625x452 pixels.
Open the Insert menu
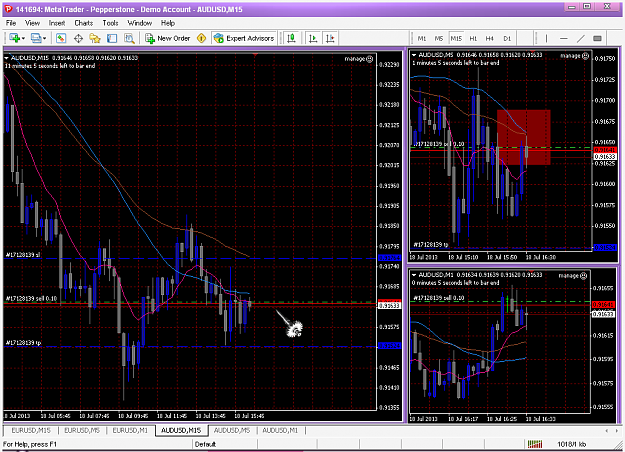[57, 23]
